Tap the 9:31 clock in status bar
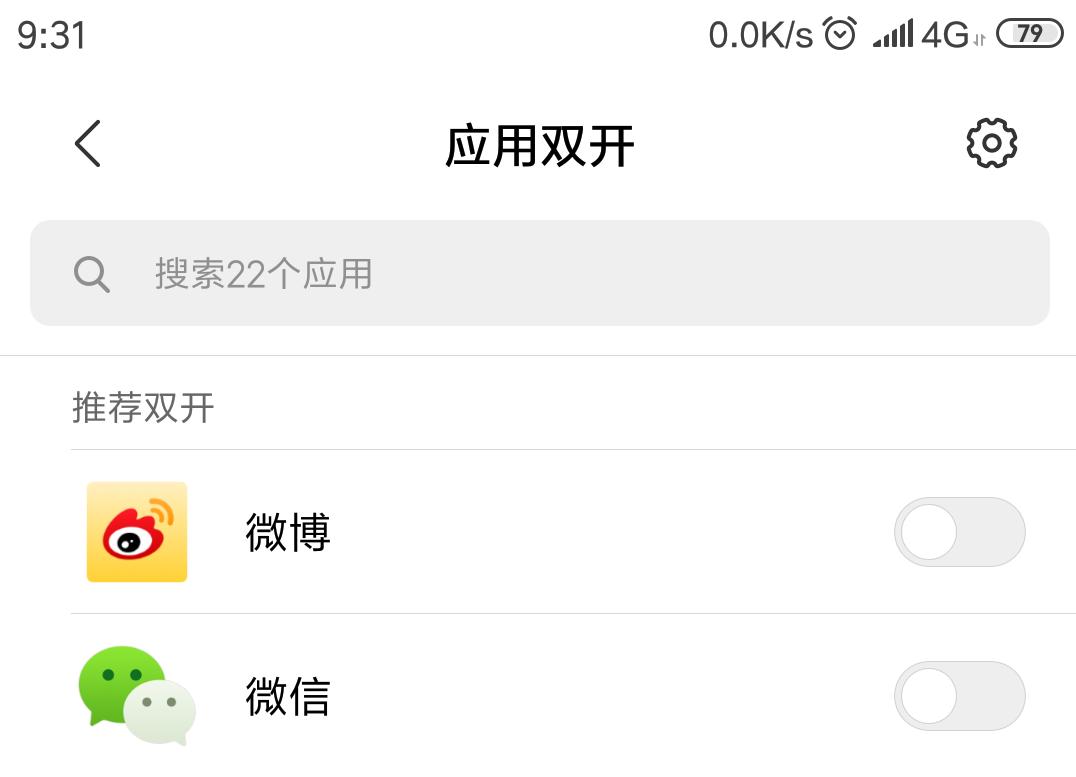Image resolution: width=1076 pixels, height=777 pixels. click(52, 36)
